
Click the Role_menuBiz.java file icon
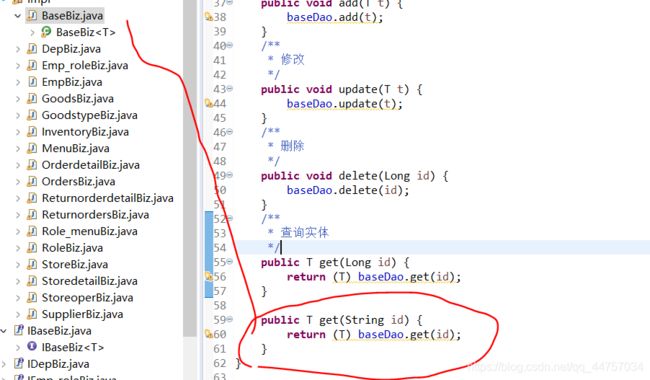pos(32,231)
